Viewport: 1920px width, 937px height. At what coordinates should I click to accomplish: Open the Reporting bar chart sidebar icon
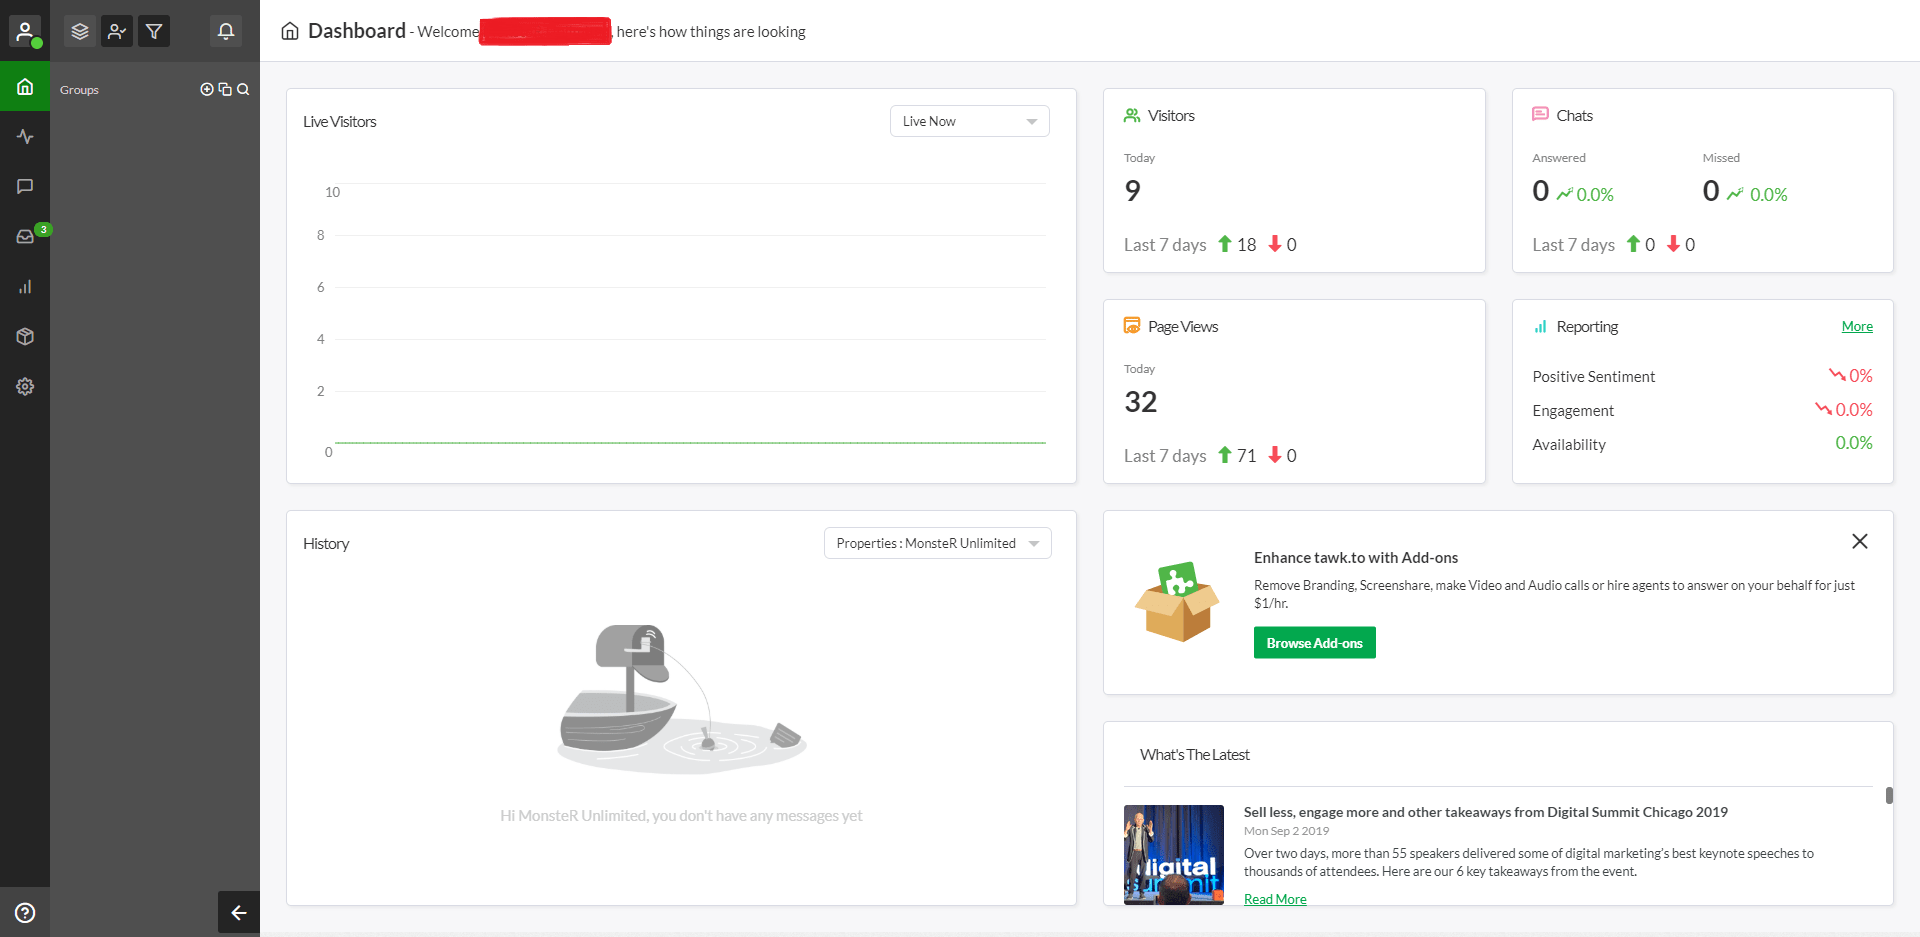25,287
